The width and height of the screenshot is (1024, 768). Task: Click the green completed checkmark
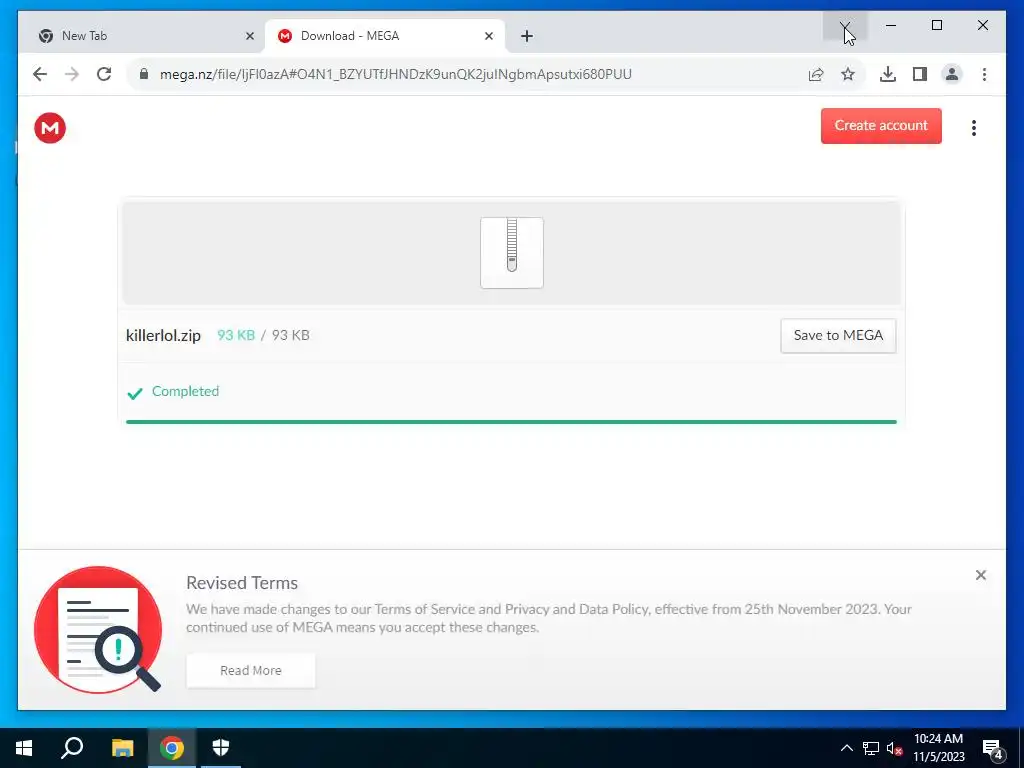tap(135, 393)
